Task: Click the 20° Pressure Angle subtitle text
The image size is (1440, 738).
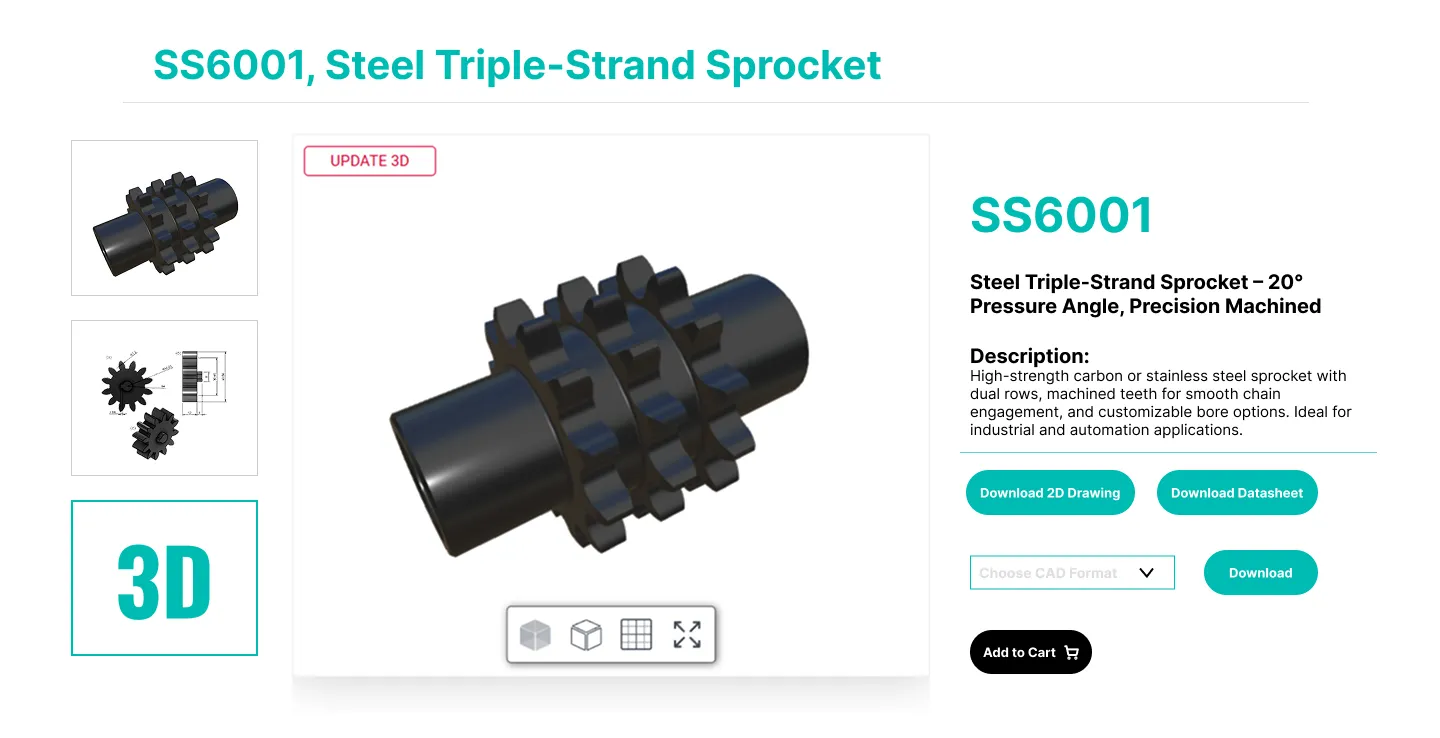Action: tap(1145, 294)
